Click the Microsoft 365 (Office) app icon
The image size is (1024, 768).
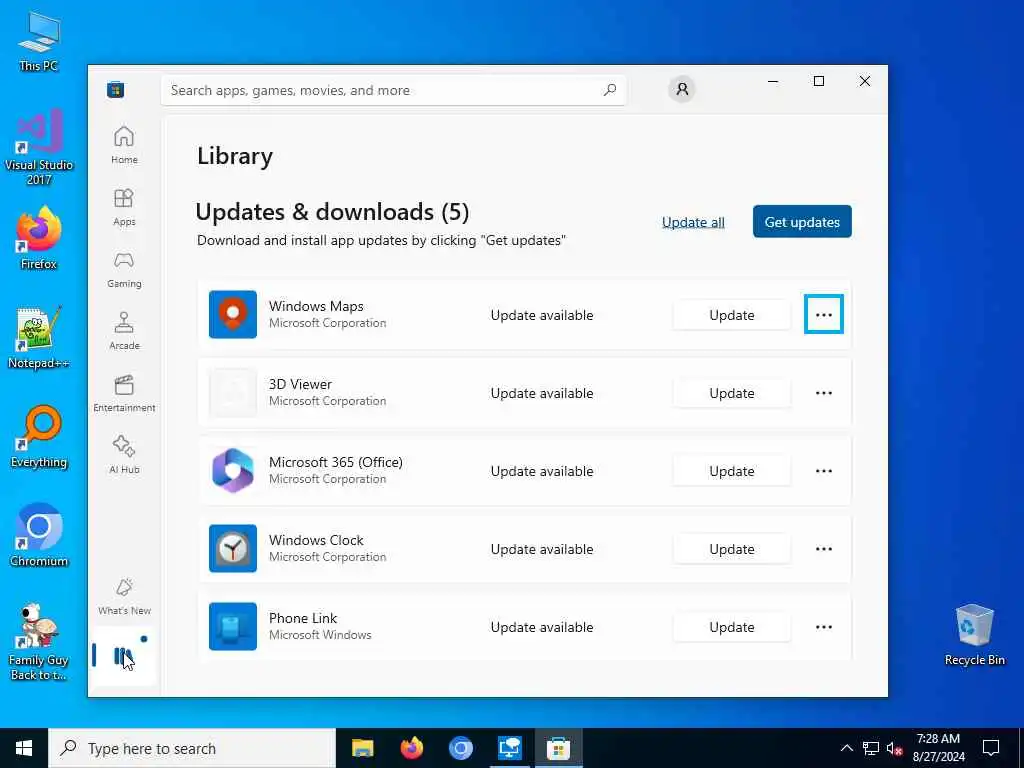click(232, 470)
